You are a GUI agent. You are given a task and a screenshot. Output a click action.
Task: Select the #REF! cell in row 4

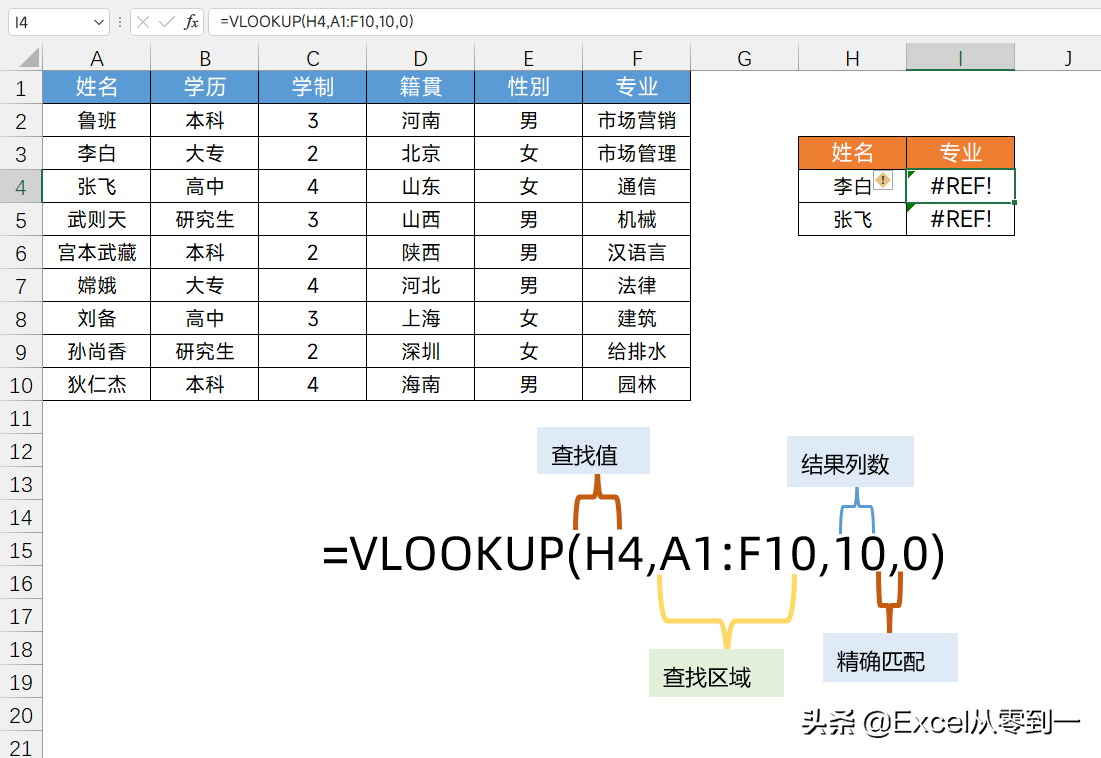(x=961, y=186)
